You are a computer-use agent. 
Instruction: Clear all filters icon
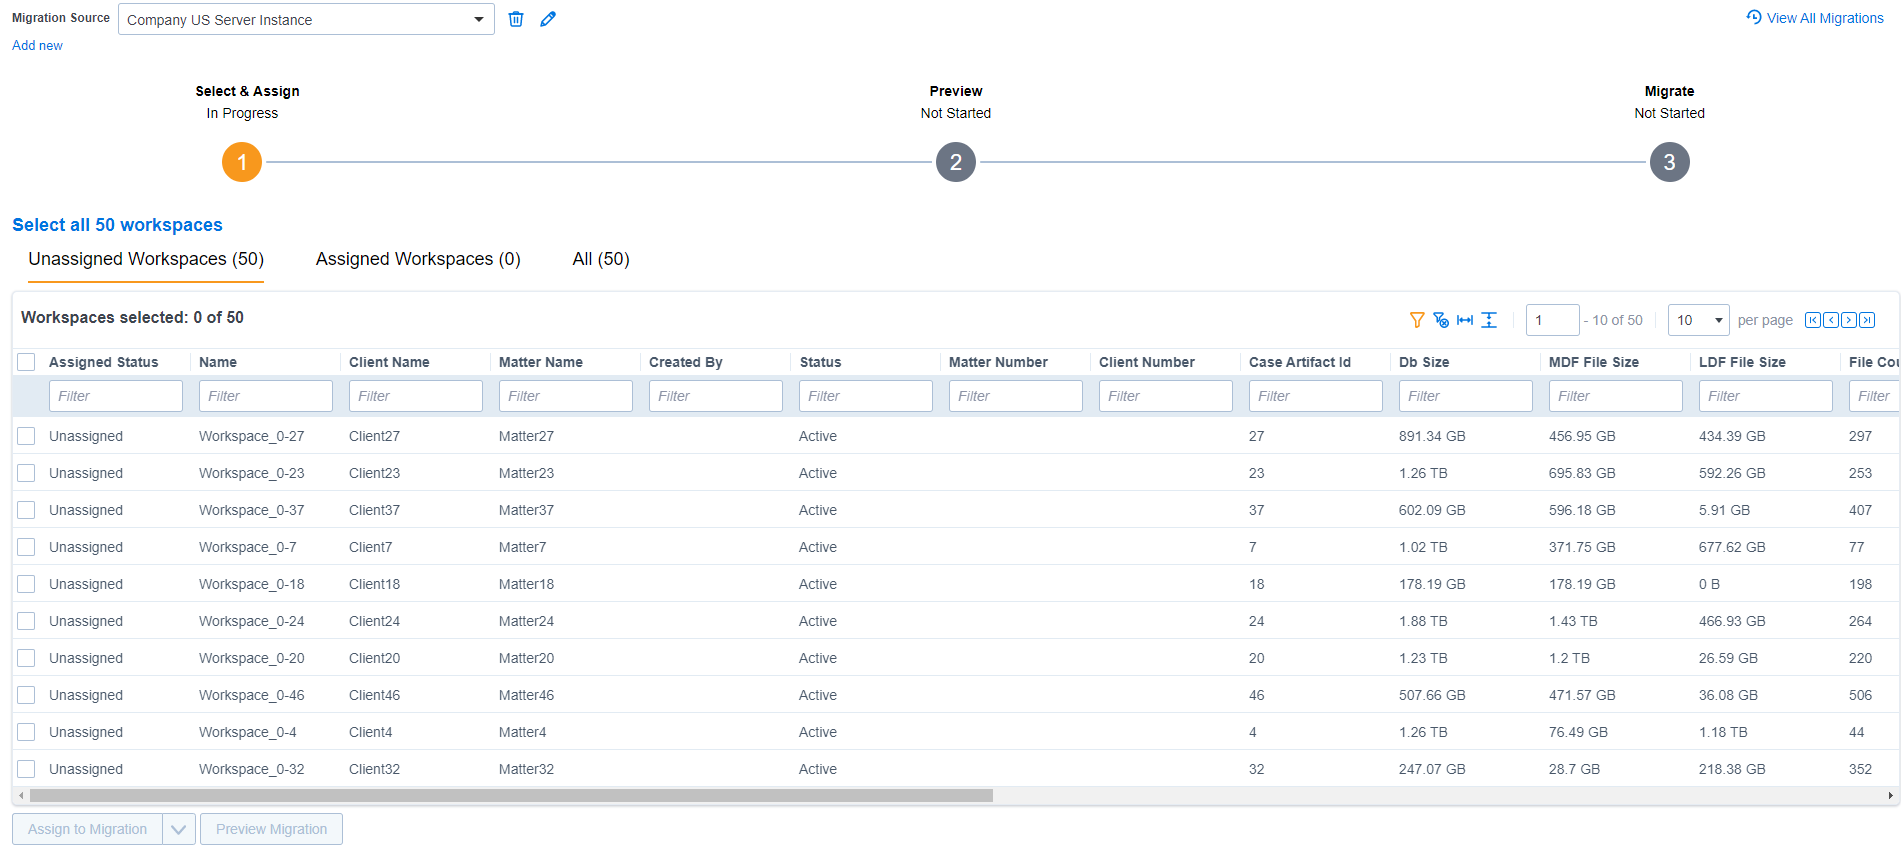point(1441,320)
